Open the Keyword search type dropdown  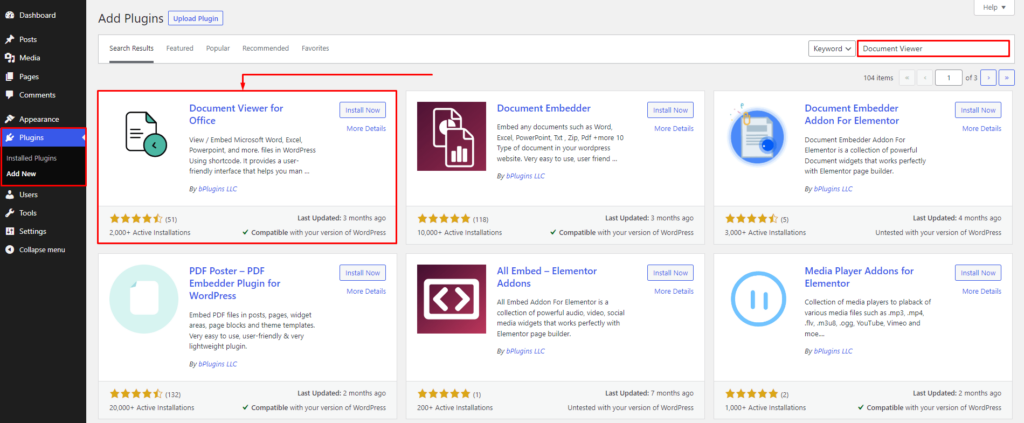[x=831, y=49]
